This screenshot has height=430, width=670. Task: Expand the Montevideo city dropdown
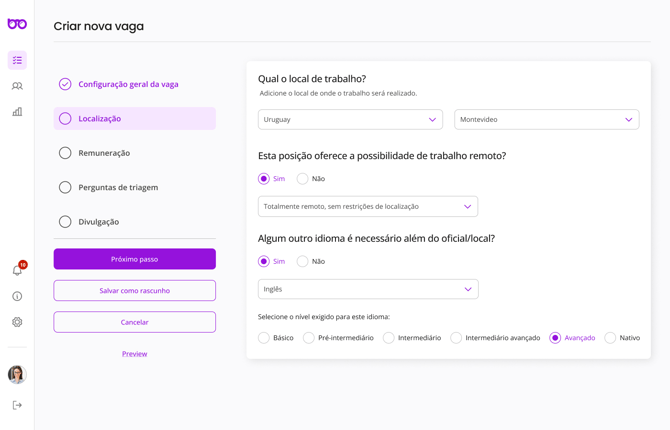point(546,120)
